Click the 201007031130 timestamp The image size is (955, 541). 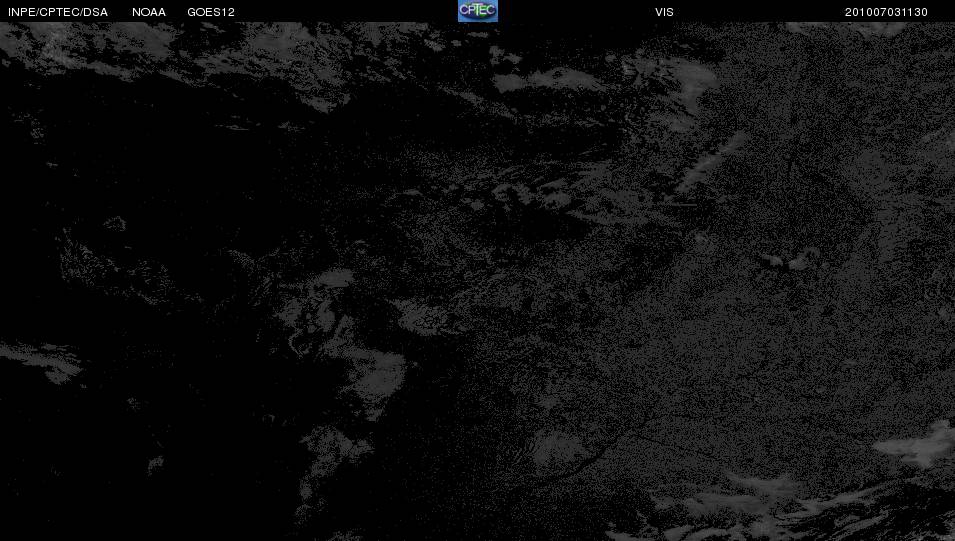click(886, 12)
